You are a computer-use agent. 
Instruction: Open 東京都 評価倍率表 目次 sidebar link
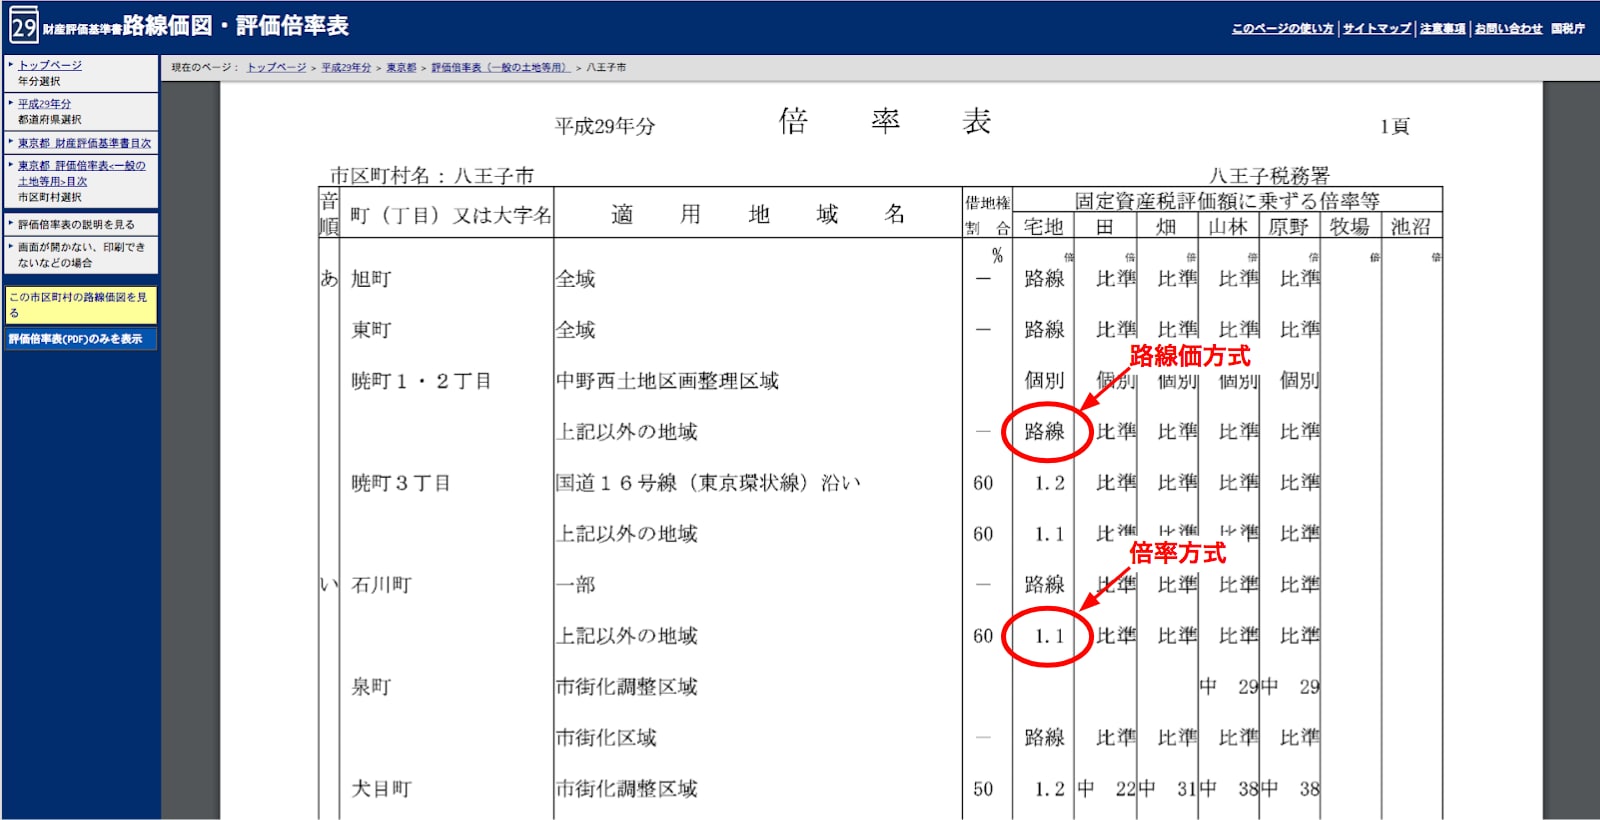[x=81, y=166]
